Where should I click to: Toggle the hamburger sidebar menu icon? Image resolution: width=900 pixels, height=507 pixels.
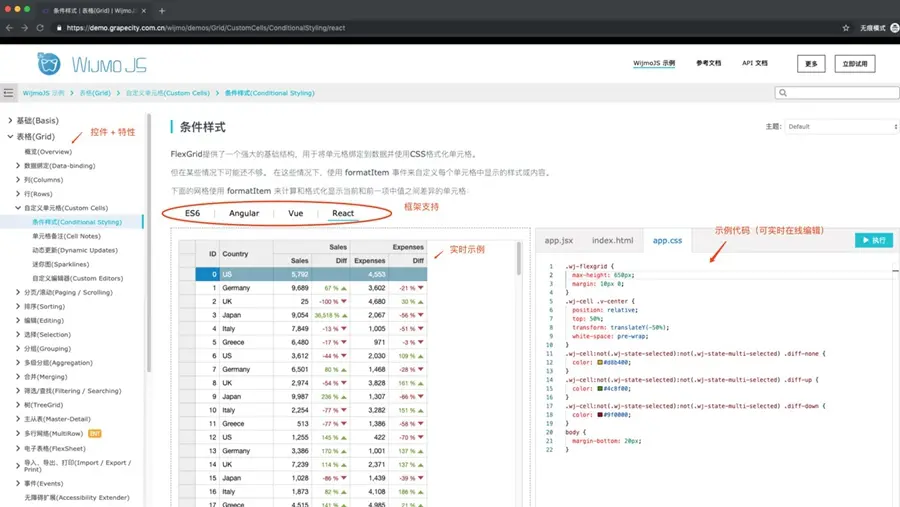(x=8, y=92)
